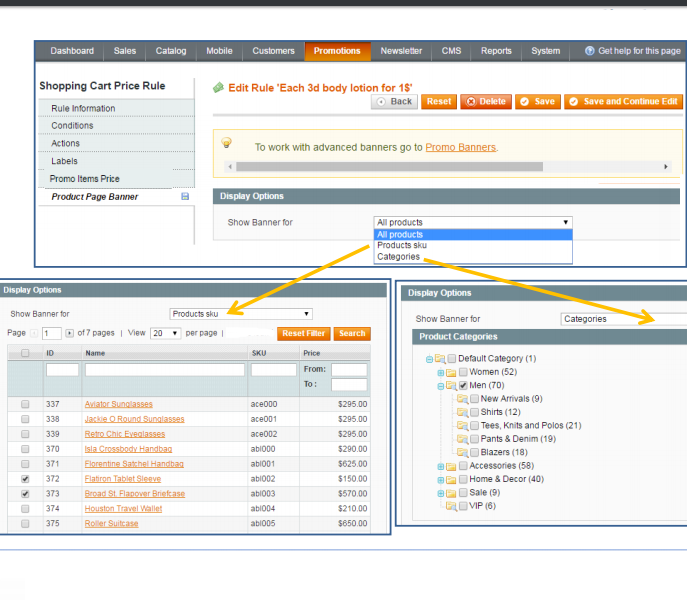Click the previous page arrow in the product grid
The height and width of the screenshot is (600, 687).
click(34, 333)
